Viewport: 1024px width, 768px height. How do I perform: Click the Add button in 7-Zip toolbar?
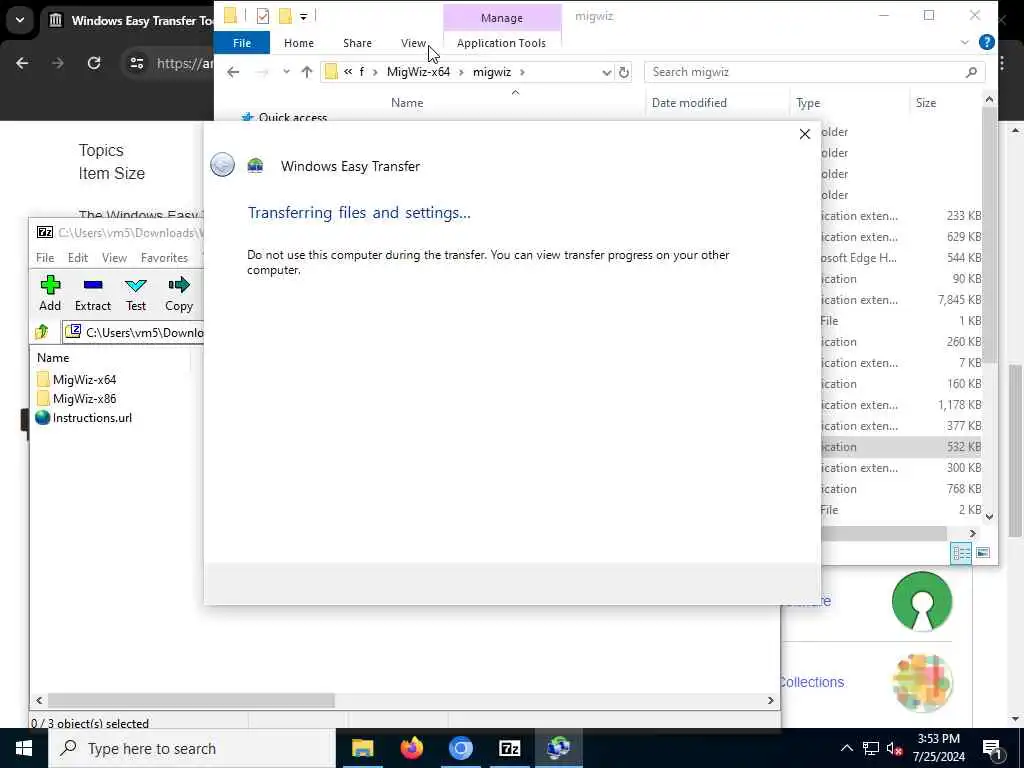(50, 293)
